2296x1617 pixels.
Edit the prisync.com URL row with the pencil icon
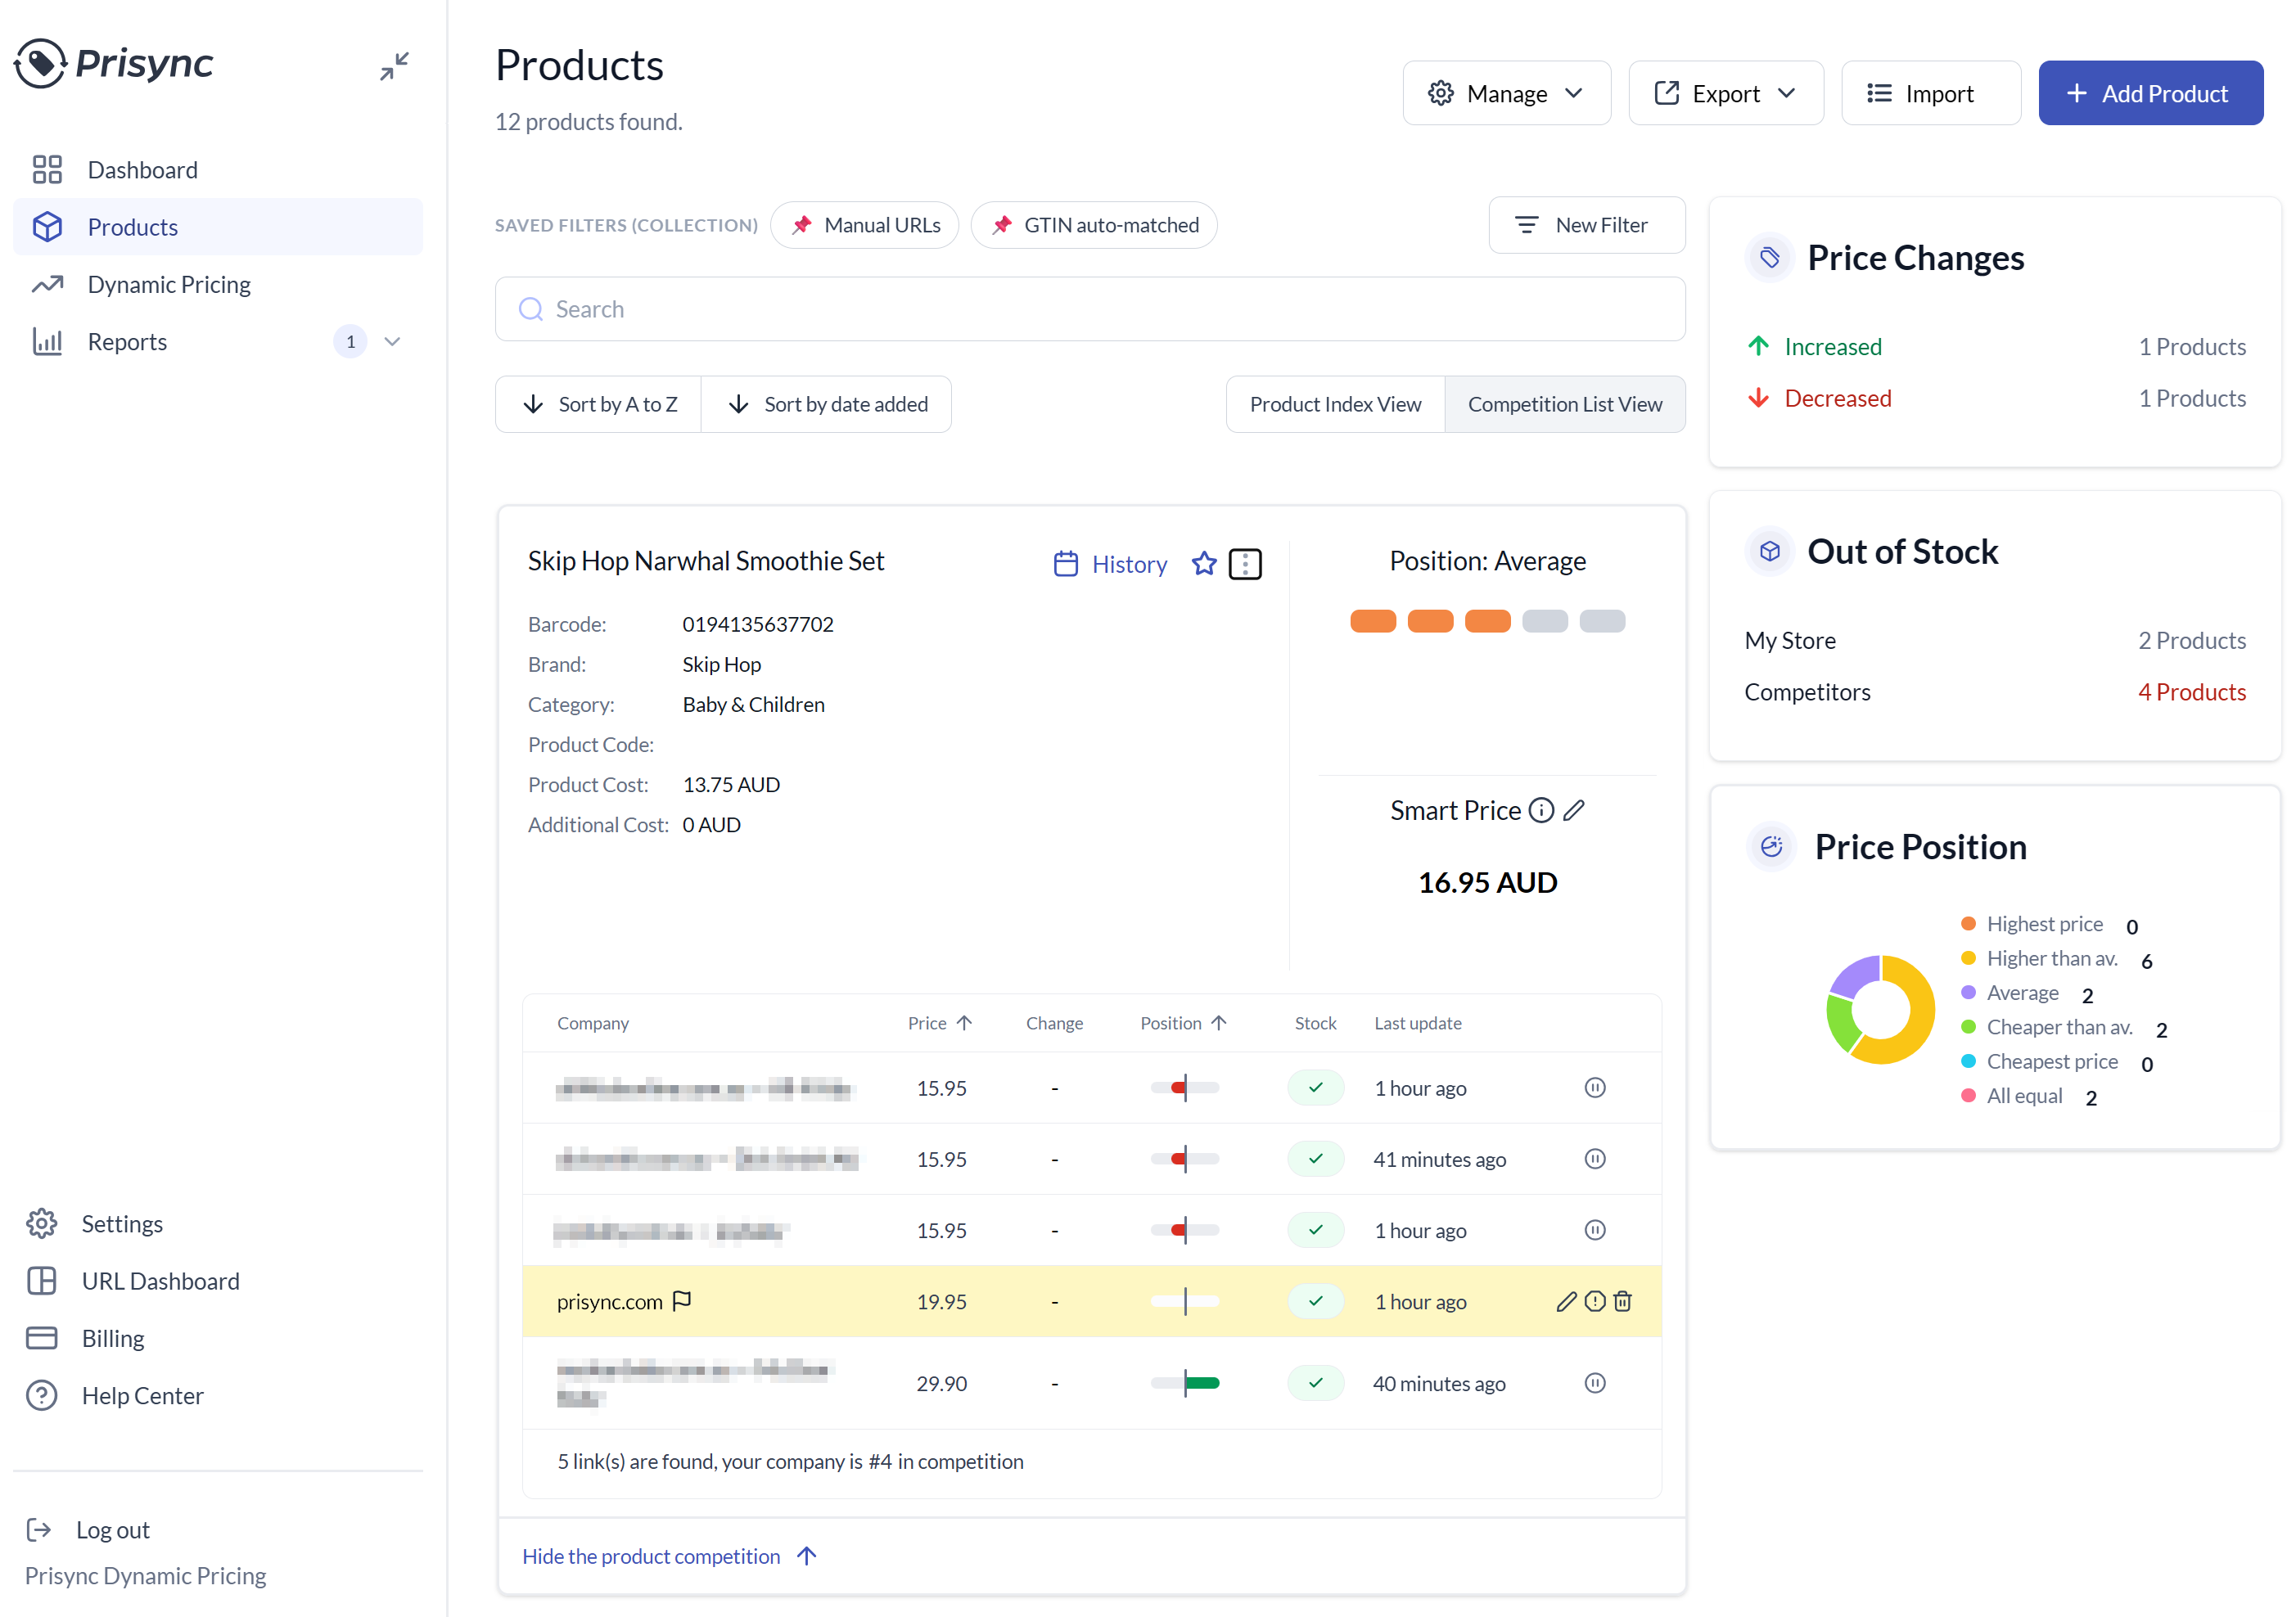[1566, 1301]
